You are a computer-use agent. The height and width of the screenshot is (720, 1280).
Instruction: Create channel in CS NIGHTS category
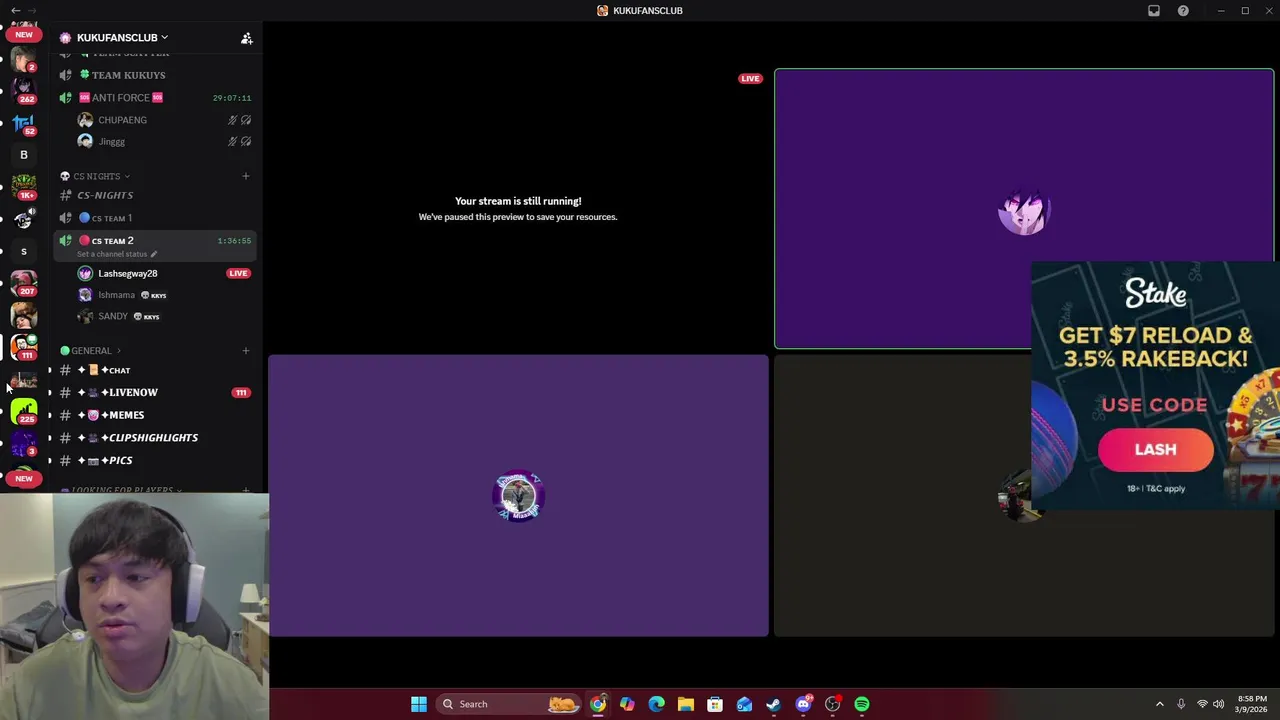pyautogui.click(x=246, y=177)
